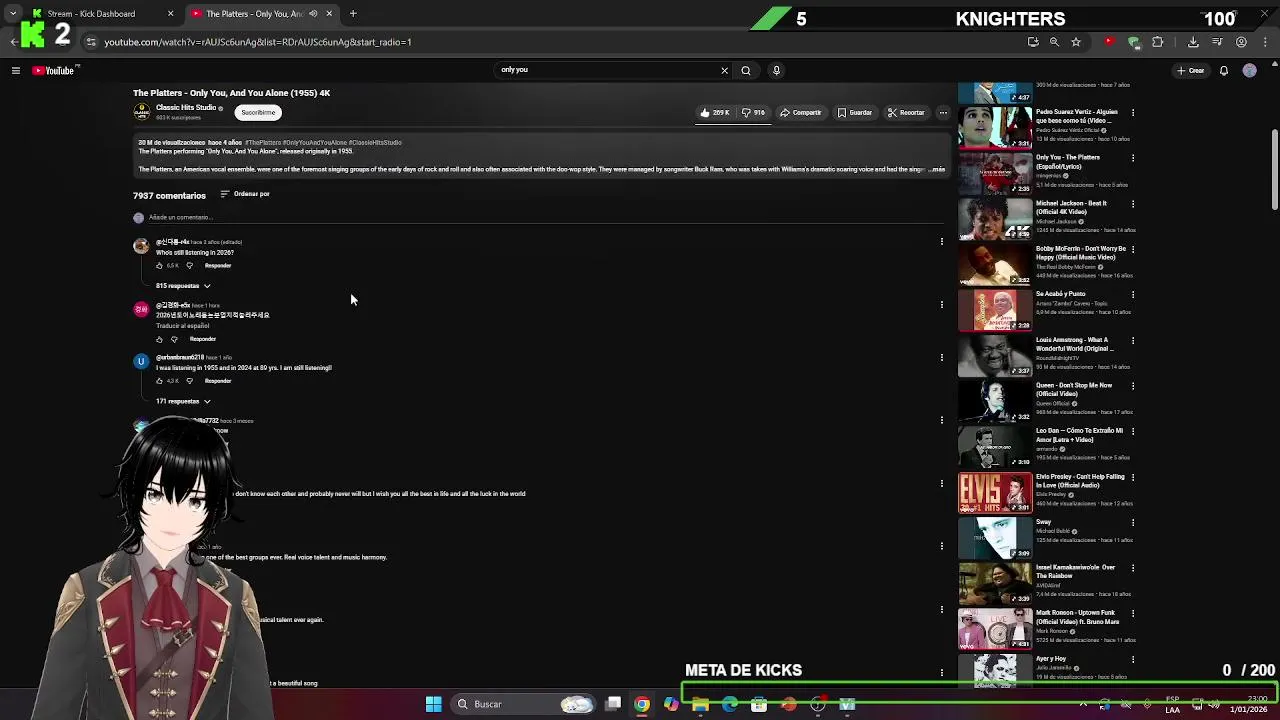This screenshot has height=720, width=1280.
Task: Run search with the magnifier button
Action: tap(746, 70)
